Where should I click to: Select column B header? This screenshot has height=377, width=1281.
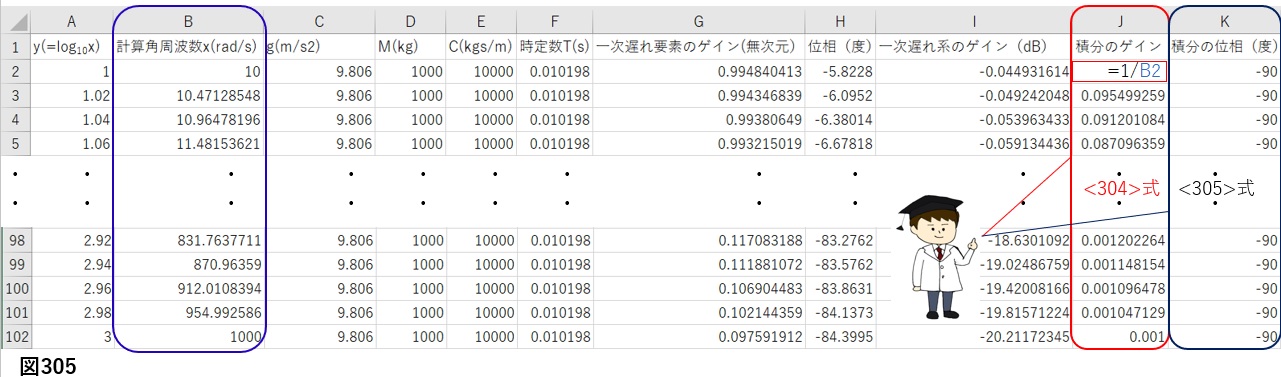(x=189, y=21)
